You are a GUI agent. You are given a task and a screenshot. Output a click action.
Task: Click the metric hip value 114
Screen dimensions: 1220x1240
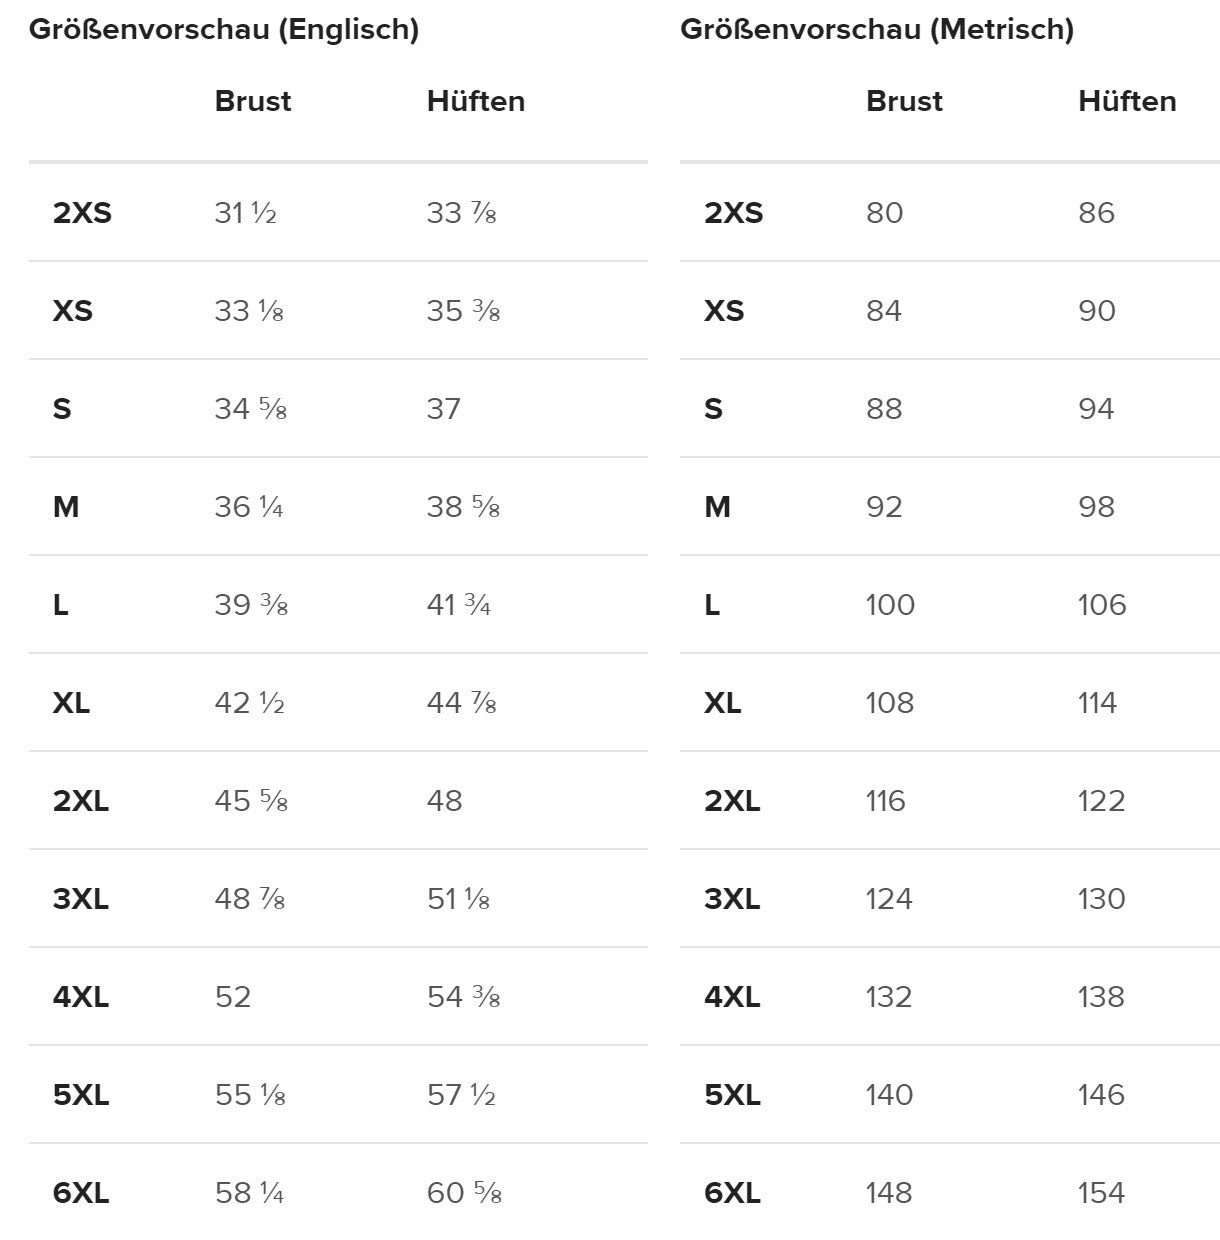pyautogui.click(x=1097, y=703)
